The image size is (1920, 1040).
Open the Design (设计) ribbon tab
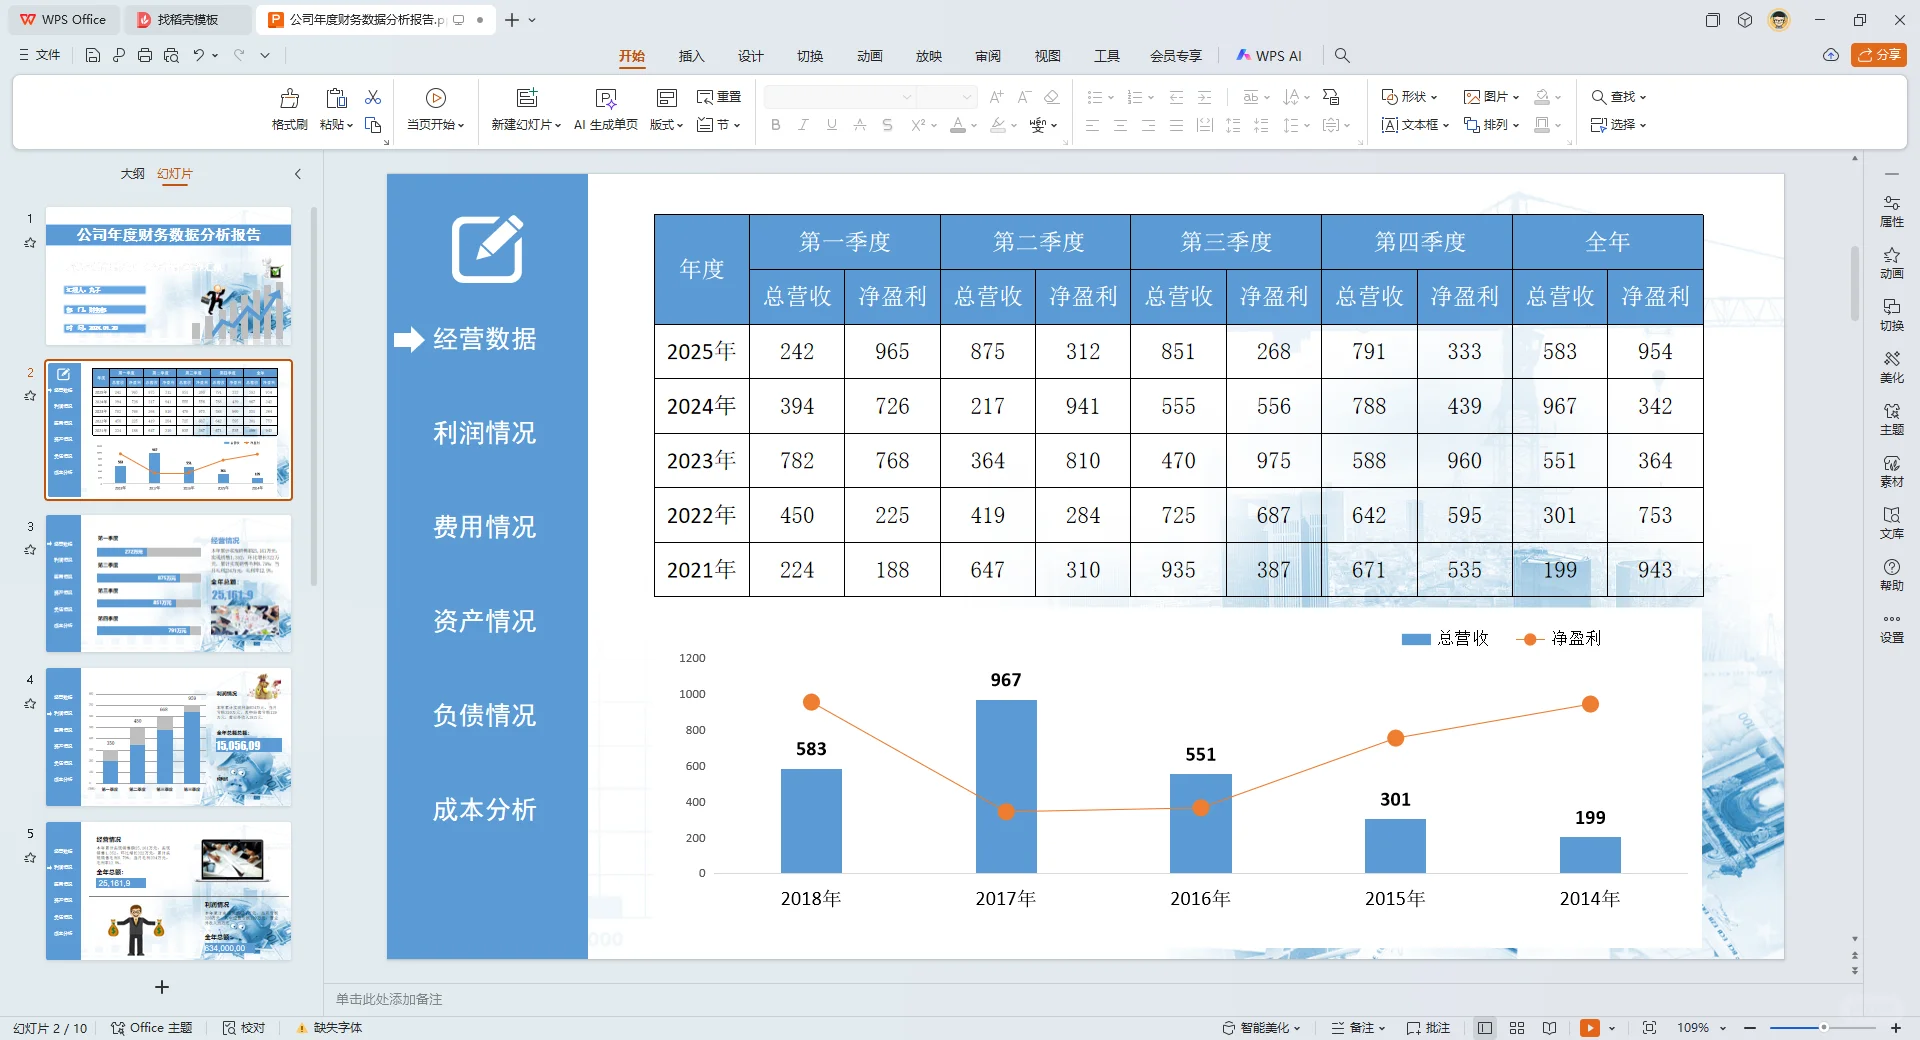coord(750,56)
